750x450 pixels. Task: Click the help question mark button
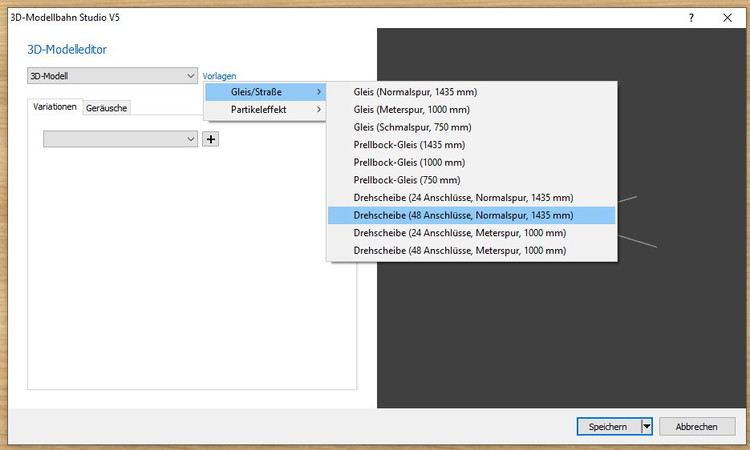[691, 18]
